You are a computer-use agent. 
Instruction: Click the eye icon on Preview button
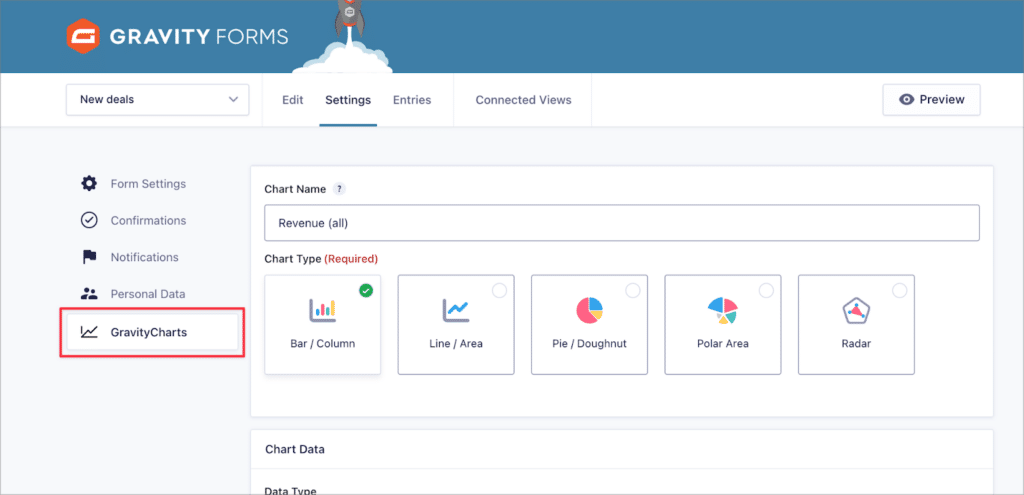pyautogui.click(x=906, y=100)
